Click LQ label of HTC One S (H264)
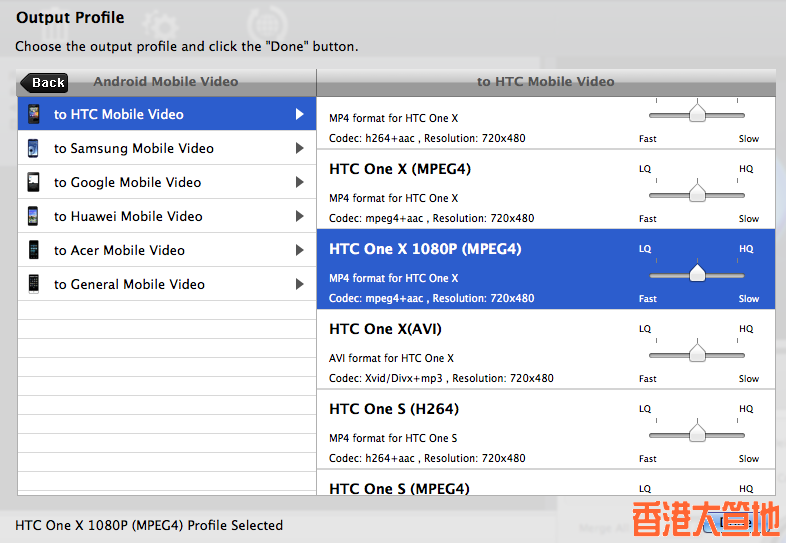The width and height of the screenshot is (786, 543). point(645,409)
